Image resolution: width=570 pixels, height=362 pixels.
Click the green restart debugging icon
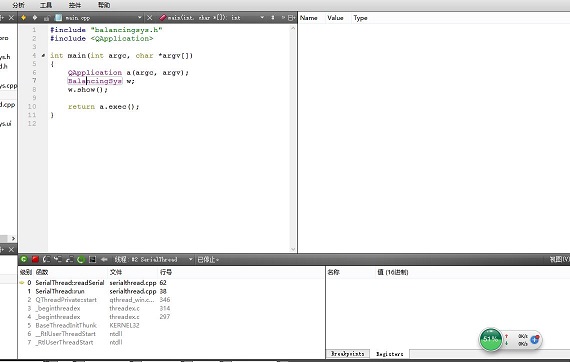point(81,260)
